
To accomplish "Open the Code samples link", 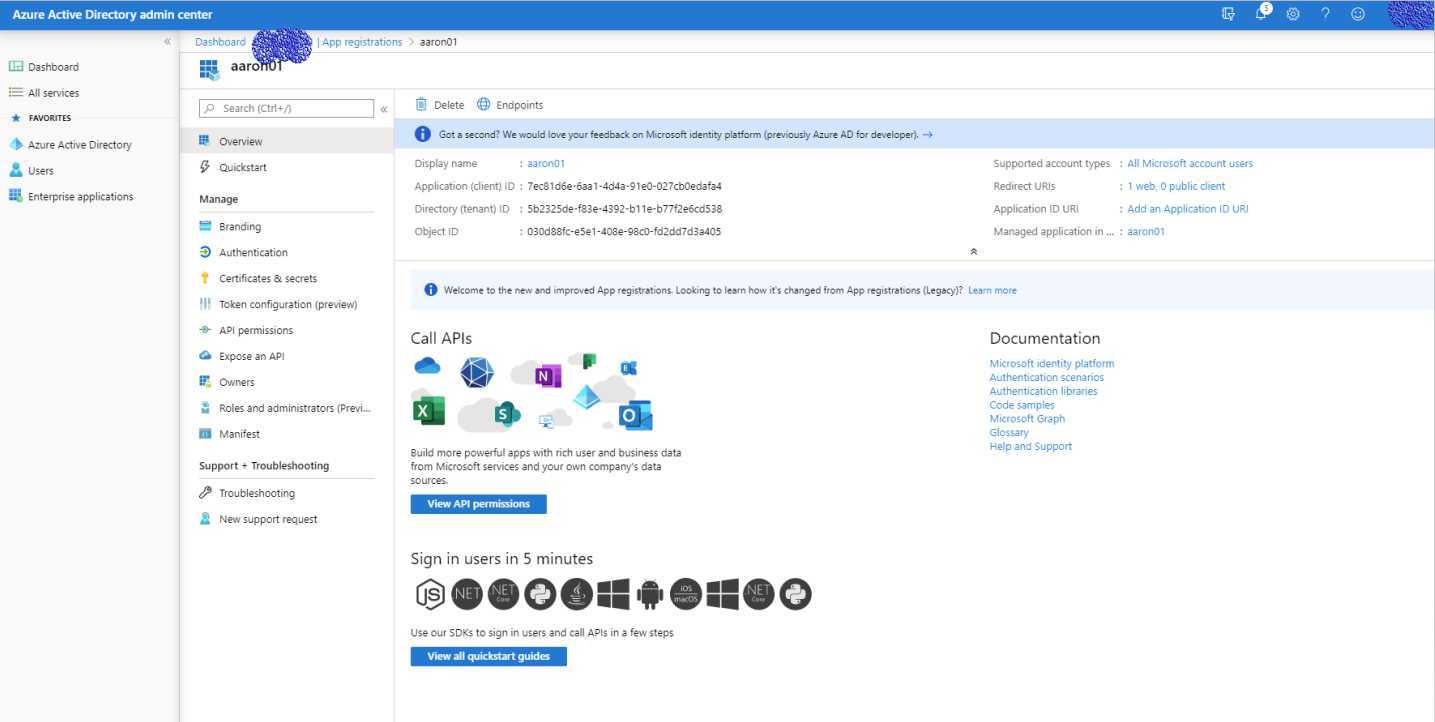I will coord(1022,405).
